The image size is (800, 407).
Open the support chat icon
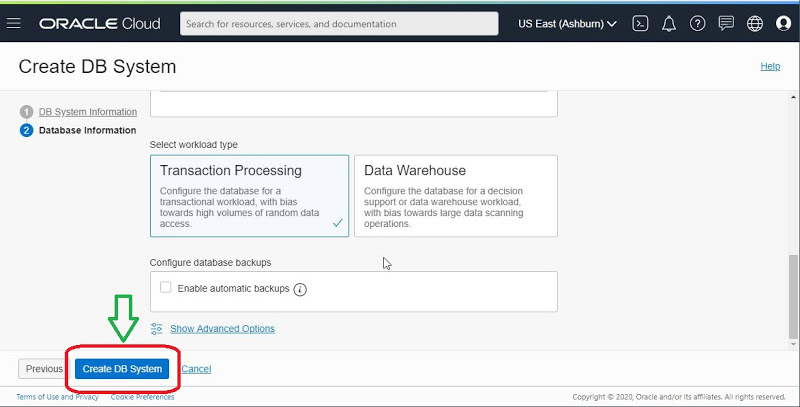point(726,22)
